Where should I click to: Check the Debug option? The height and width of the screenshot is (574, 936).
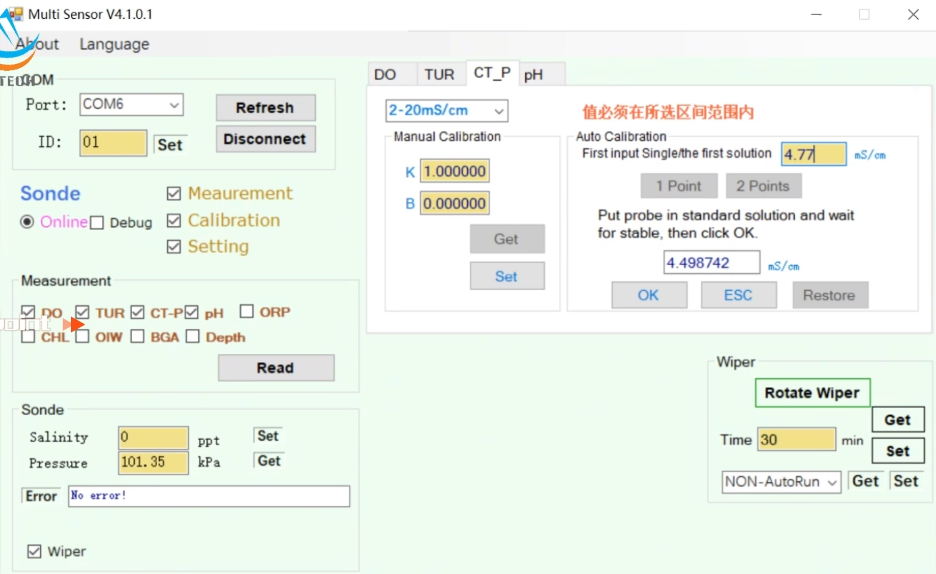tap(97, 223)
